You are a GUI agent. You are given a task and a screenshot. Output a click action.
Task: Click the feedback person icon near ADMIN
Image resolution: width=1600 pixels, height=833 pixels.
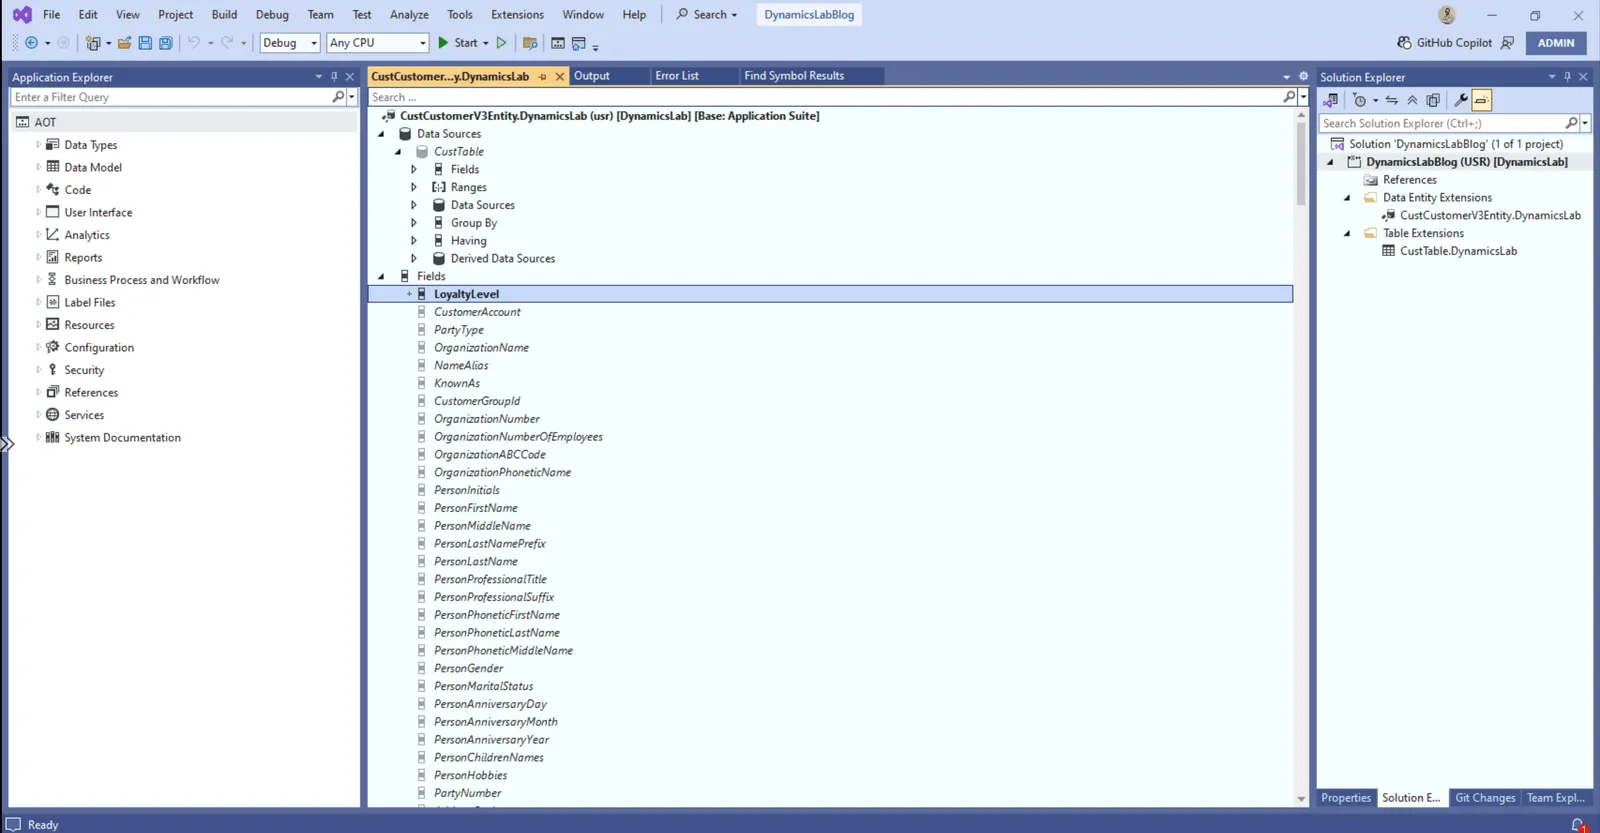pyautogui.click(x=1507, y=43)
